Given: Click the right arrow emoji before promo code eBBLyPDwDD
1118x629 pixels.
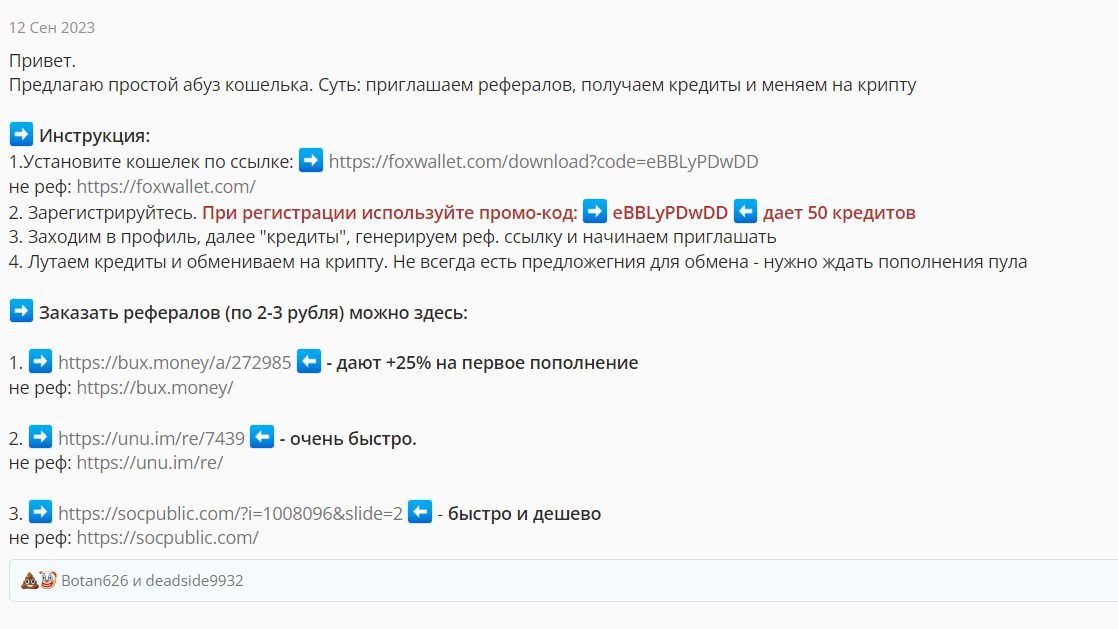Looking at the screenshot, I should 595,212.
